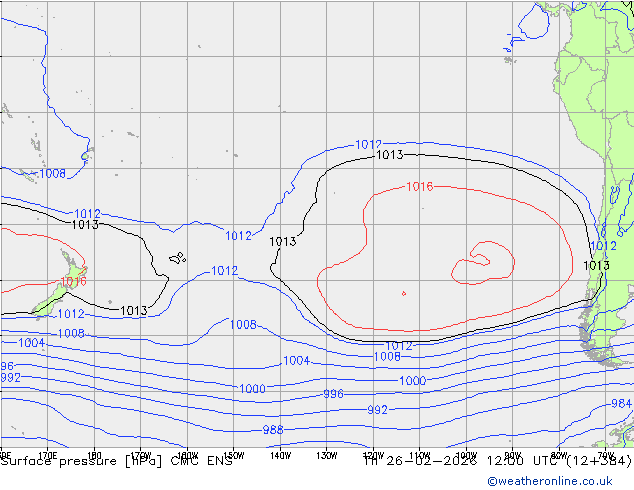Click the 992 label between 996 and 988
This screenshot has height=490, width=634.
(x=377, y=410)
